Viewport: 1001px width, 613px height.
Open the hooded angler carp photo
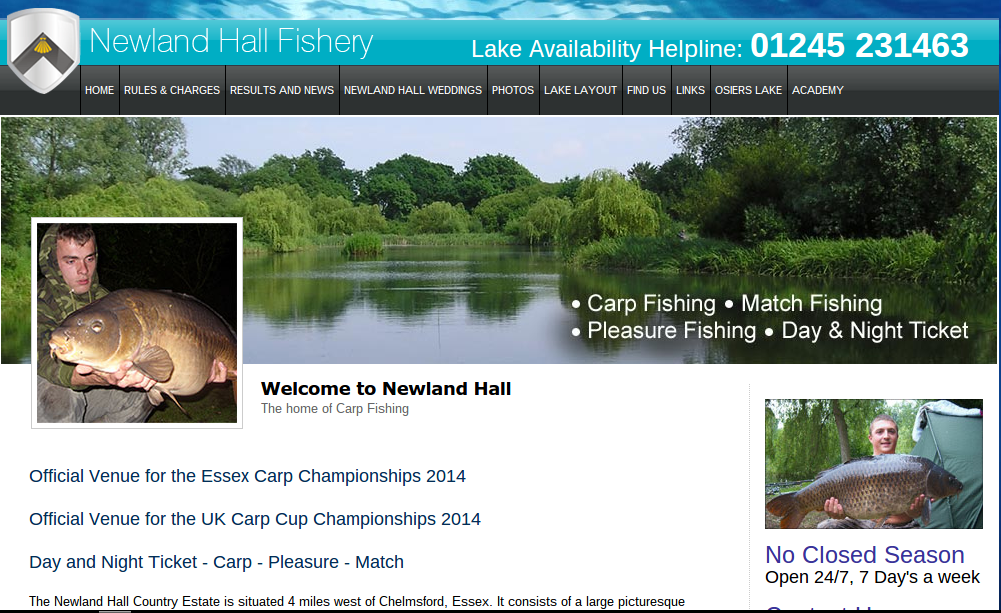tap(137, 322)
